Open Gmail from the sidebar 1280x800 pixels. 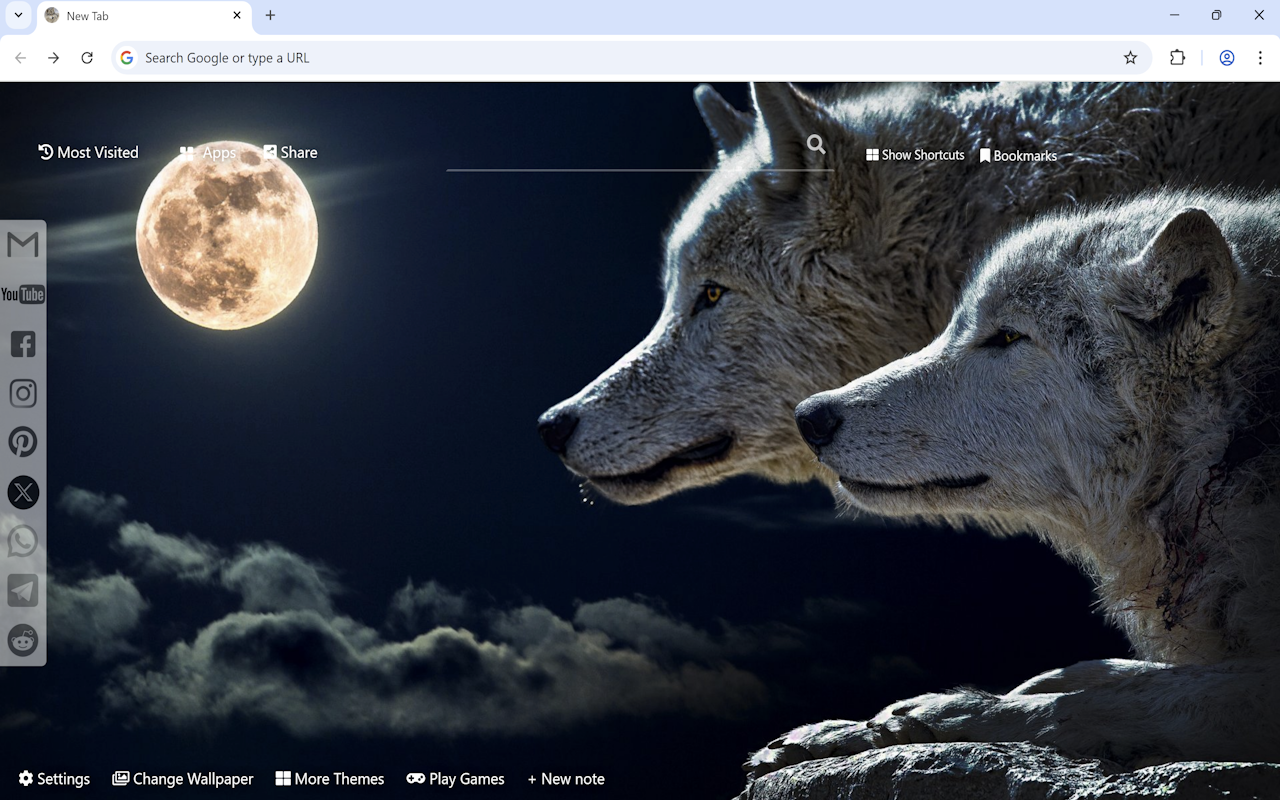22,244
